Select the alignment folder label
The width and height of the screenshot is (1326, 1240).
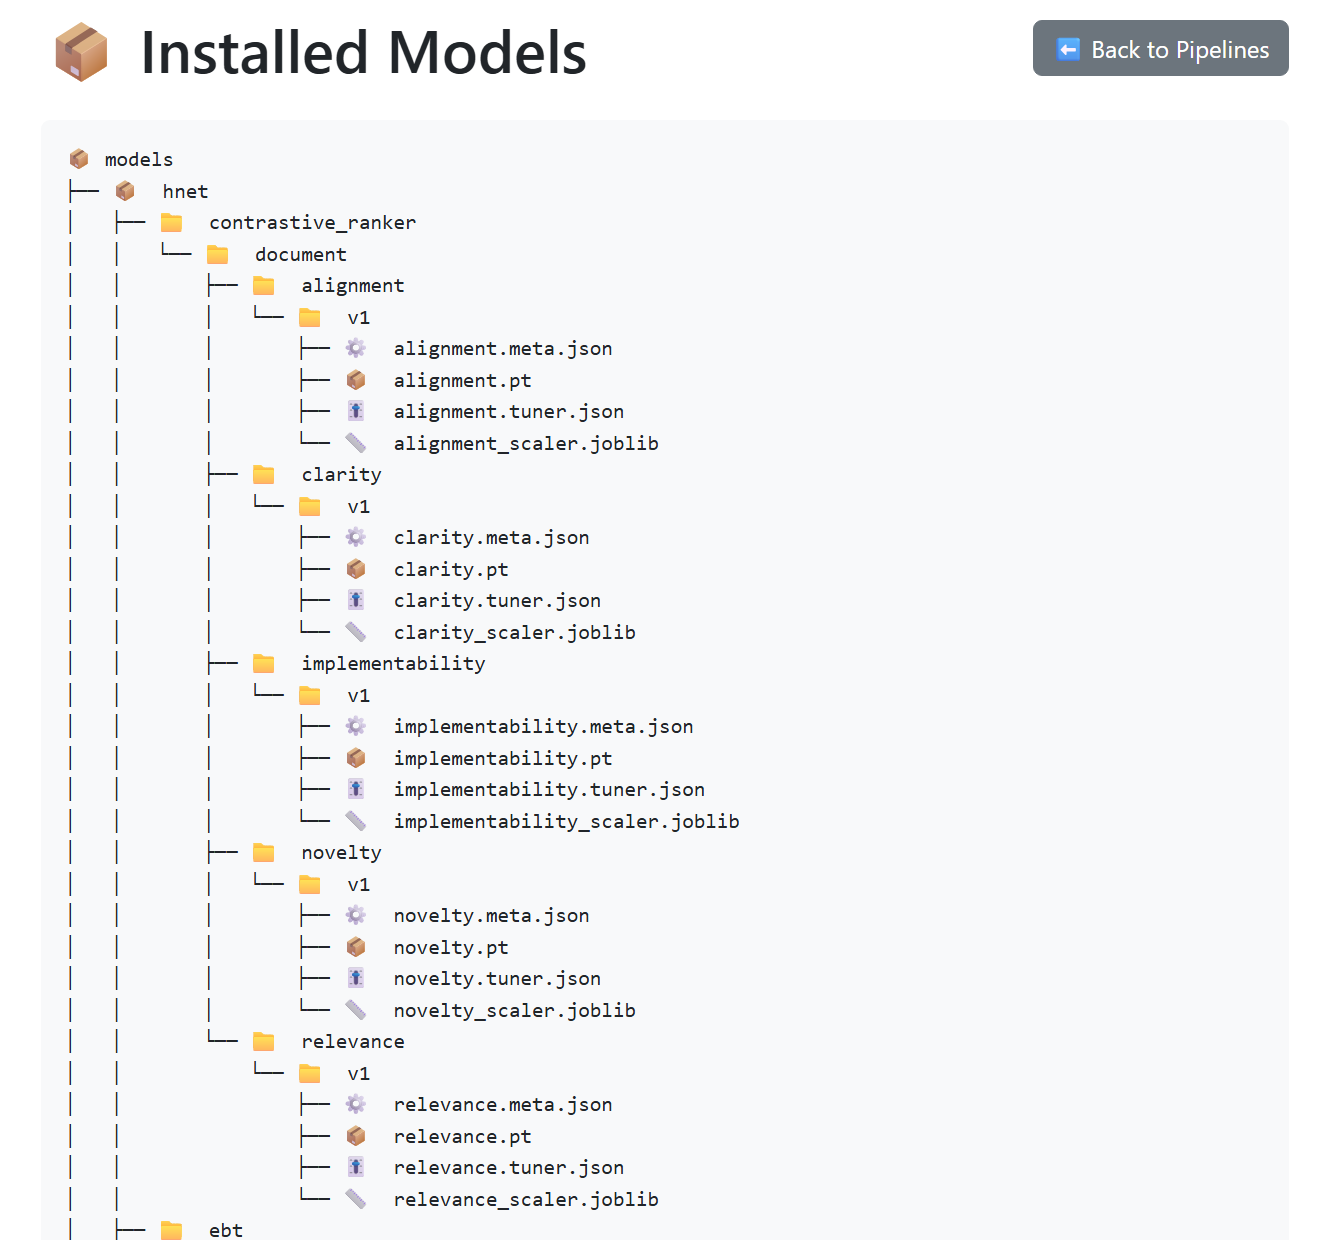click(x=353, y=286)
